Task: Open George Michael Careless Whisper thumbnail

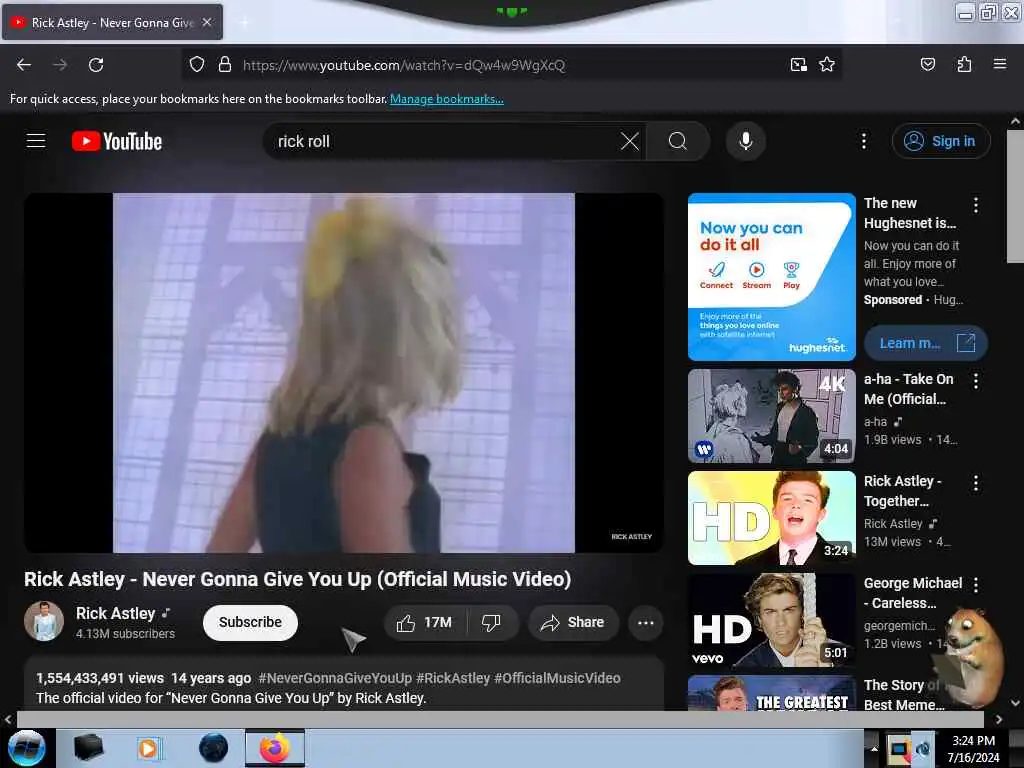Action: click(x=771, y=620)
